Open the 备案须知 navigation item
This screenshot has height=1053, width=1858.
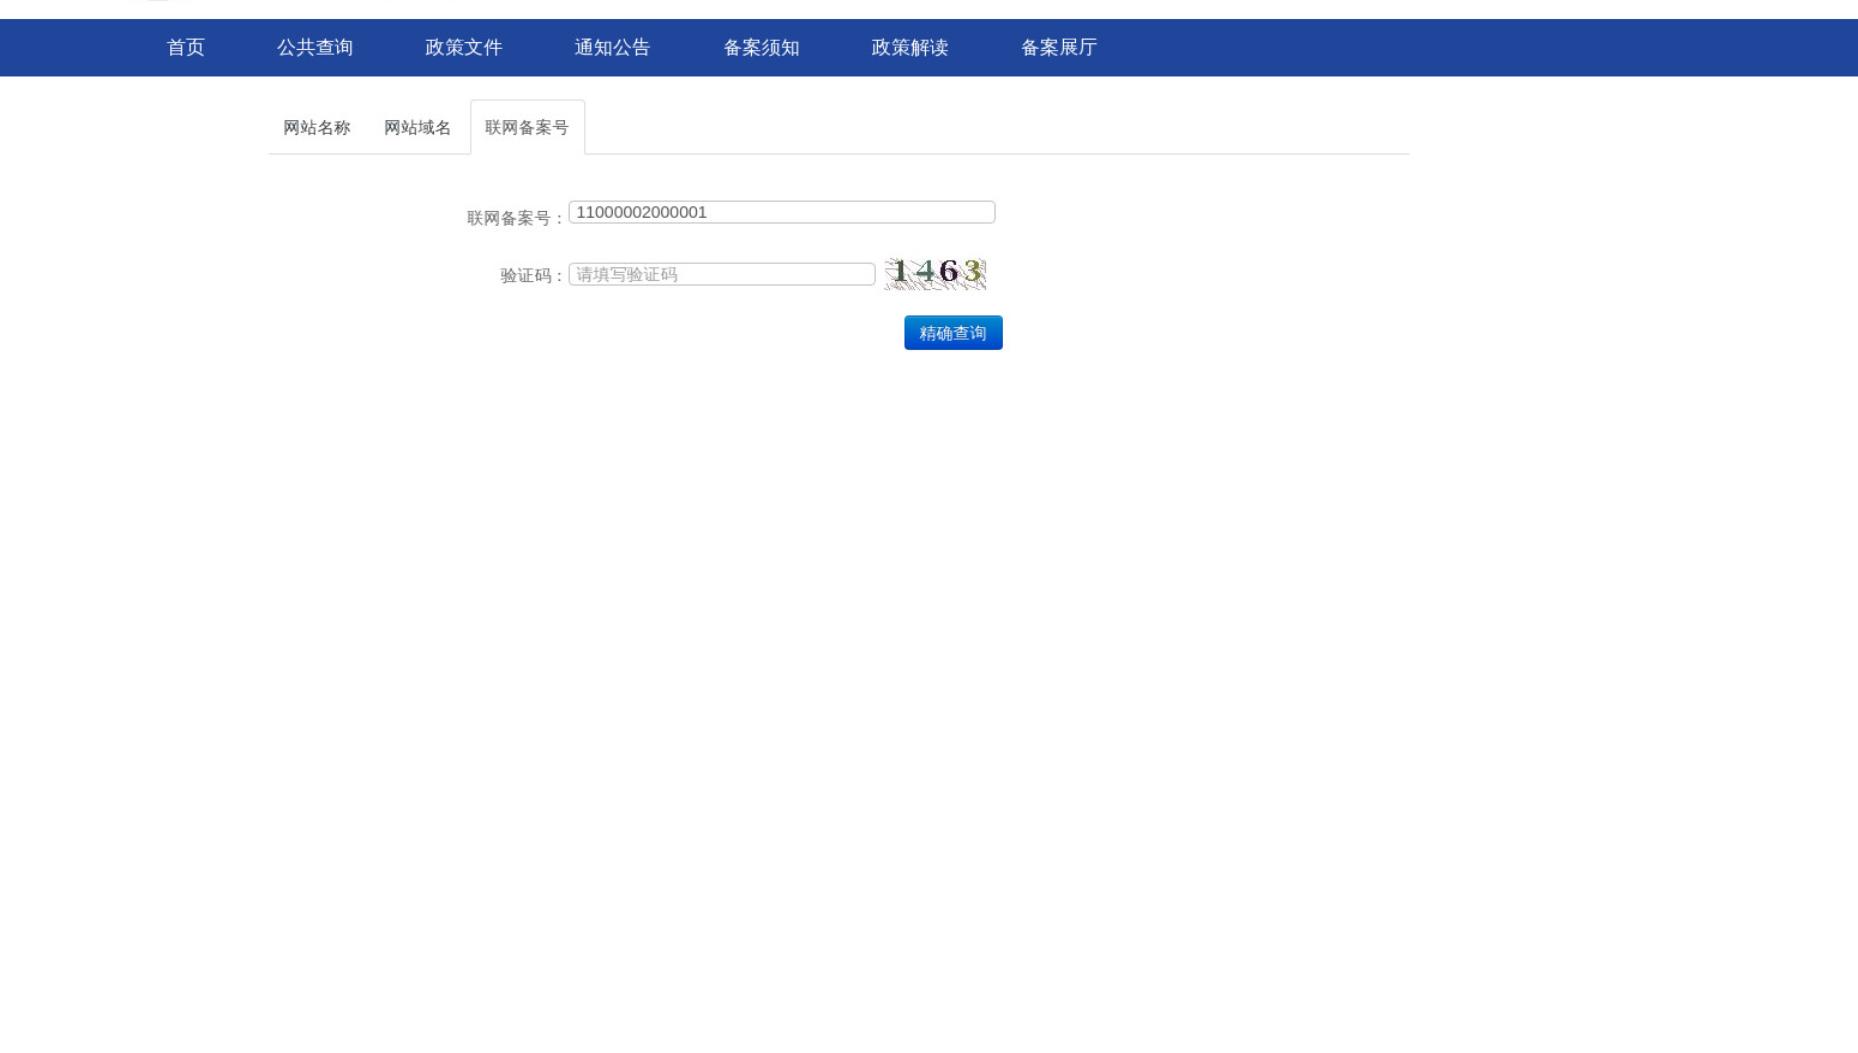761,48
